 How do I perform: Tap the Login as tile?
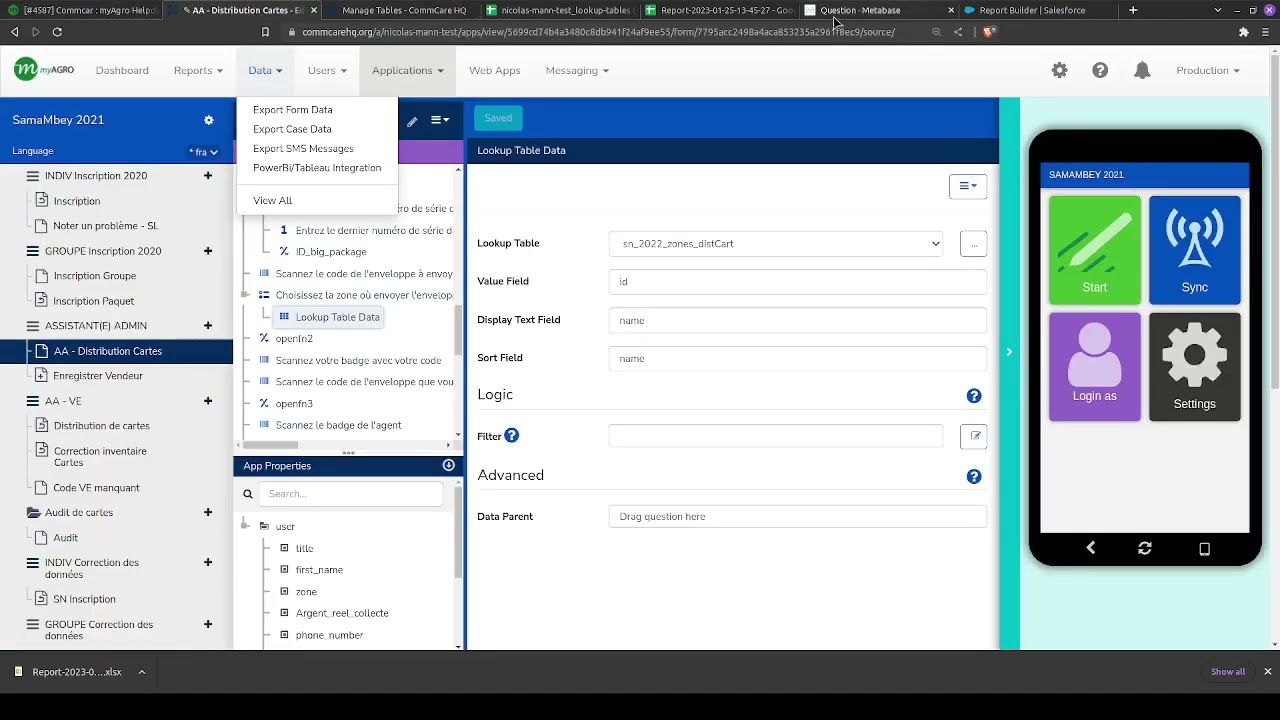pyautogui.click(x=1094, y=367)
